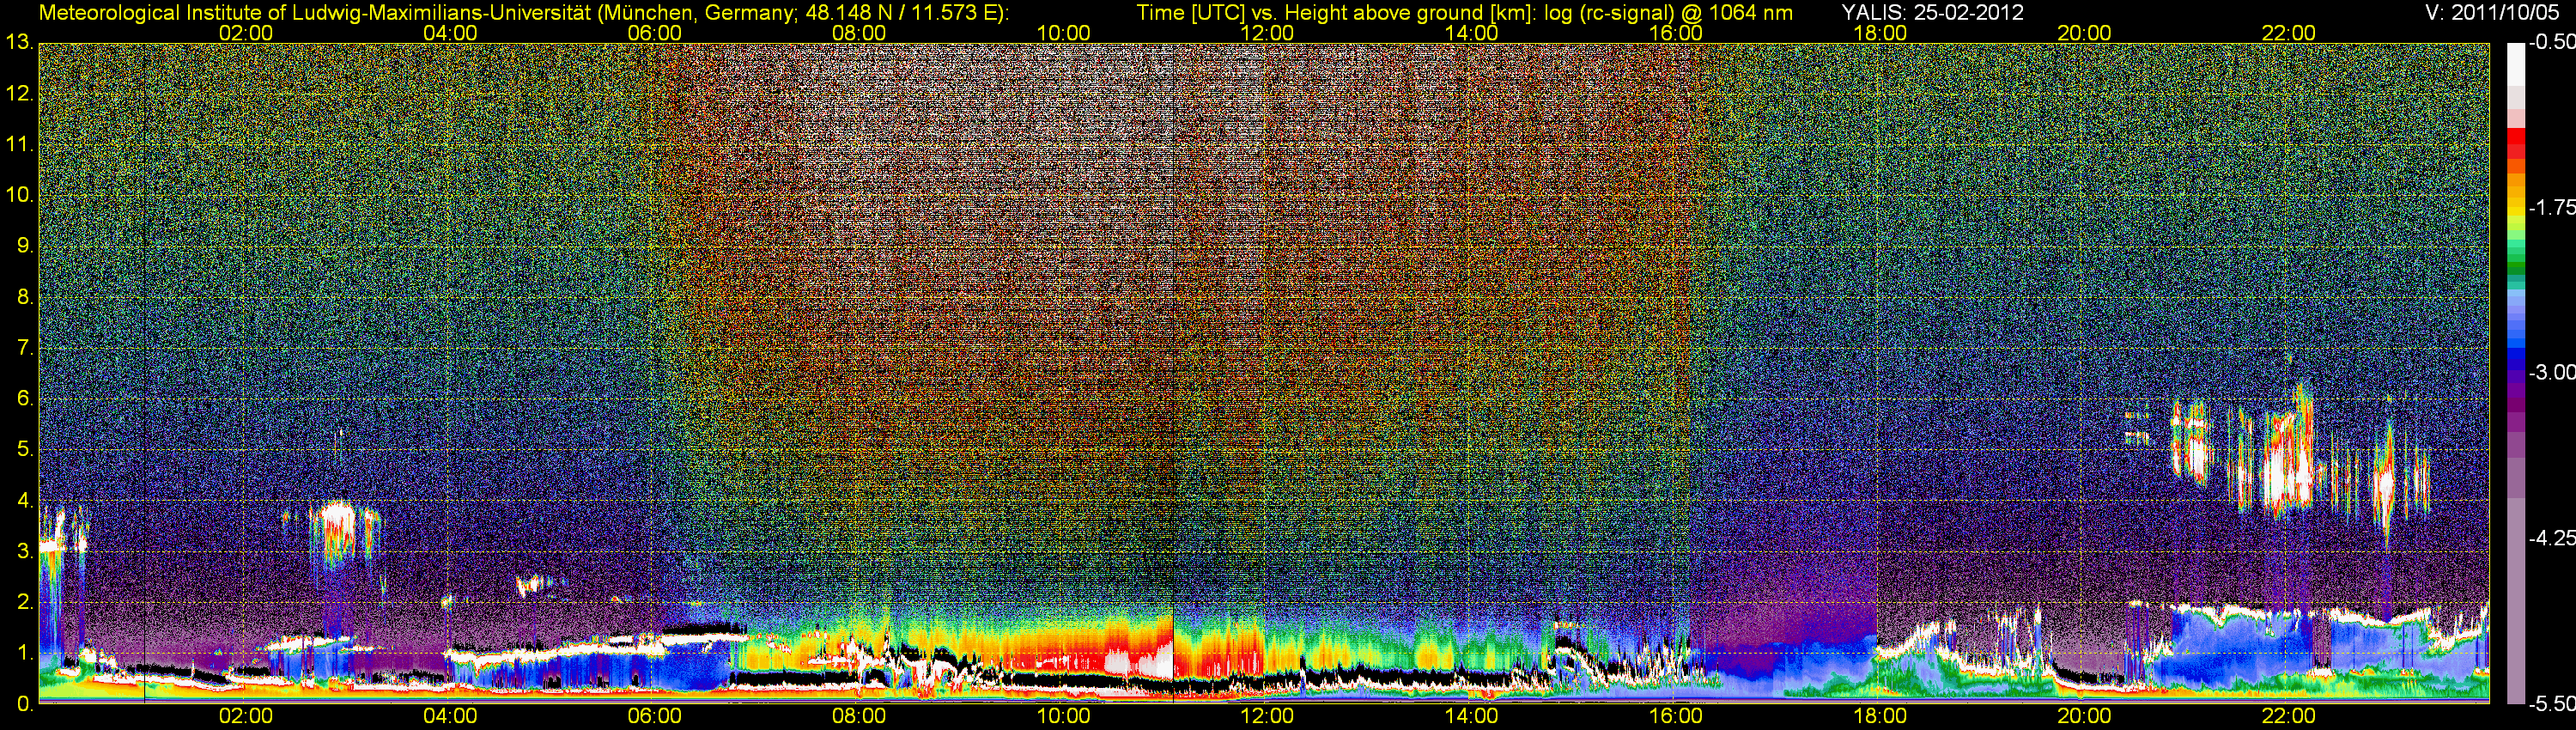2576x730 pixels.
Task: Click "10:00" on the top time axis
Action: click(x=1063, y=33)
